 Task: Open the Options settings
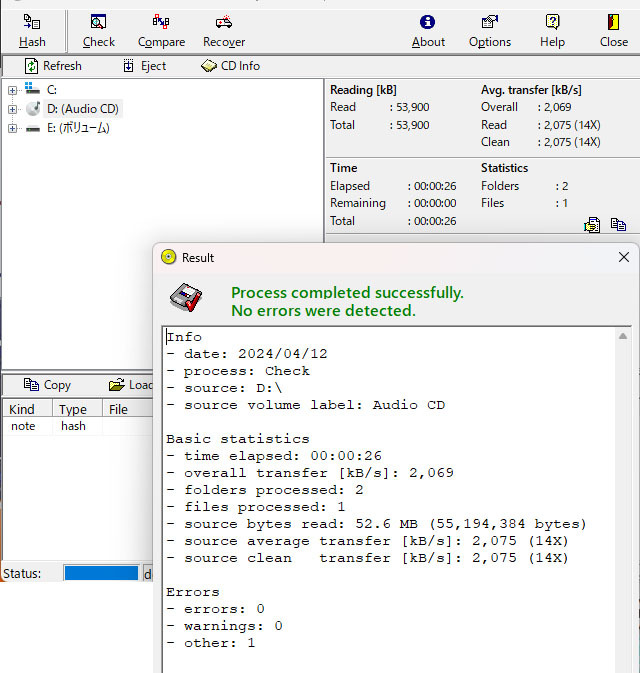(x=489, y=31)
